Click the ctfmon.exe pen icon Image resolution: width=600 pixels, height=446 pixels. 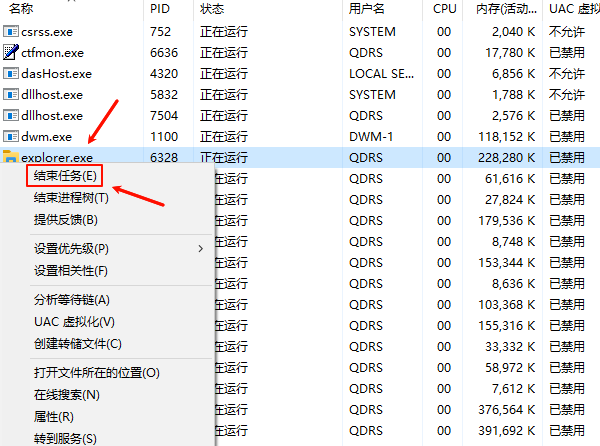pos(12,52)
